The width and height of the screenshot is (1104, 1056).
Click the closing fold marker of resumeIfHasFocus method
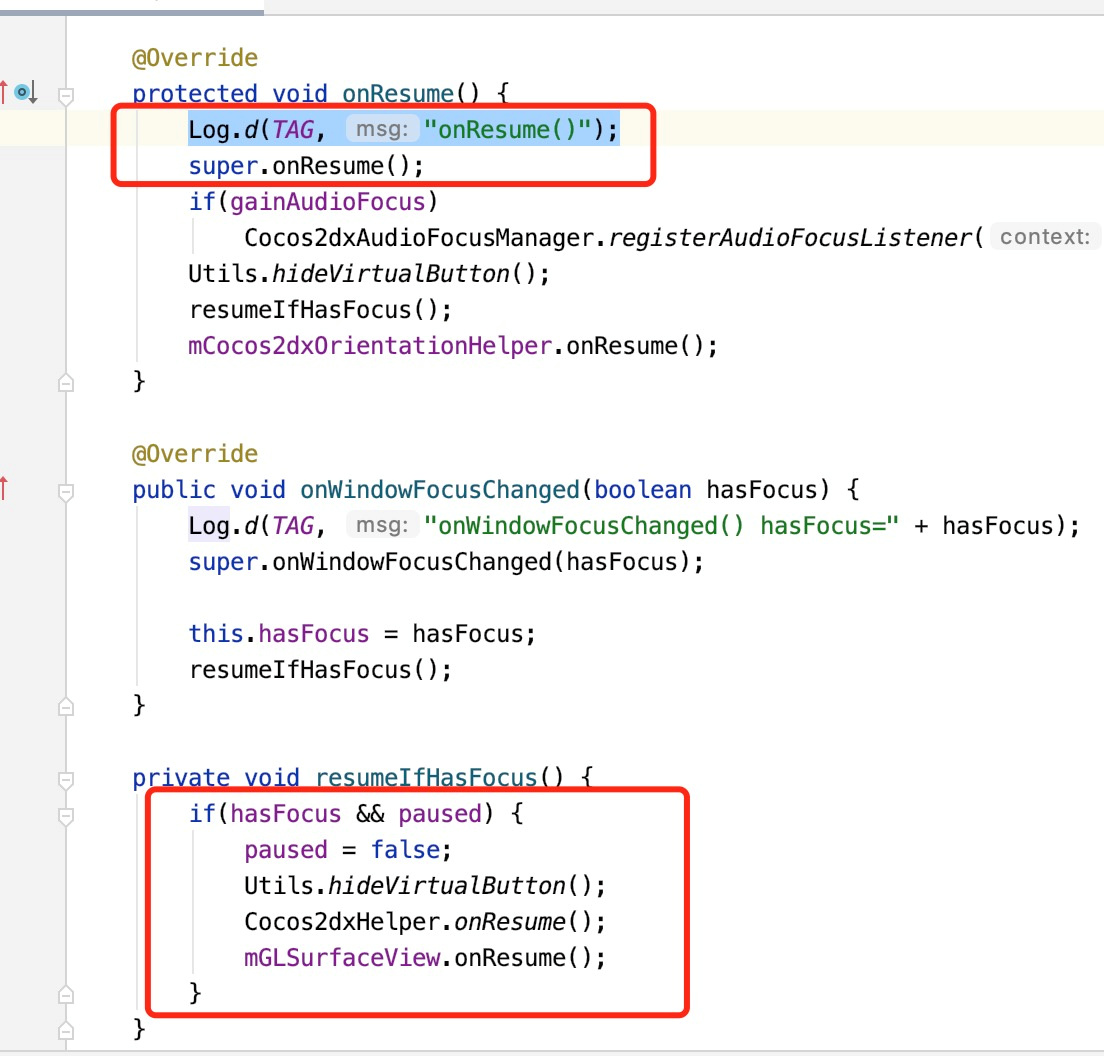(x=65, y=1030)
